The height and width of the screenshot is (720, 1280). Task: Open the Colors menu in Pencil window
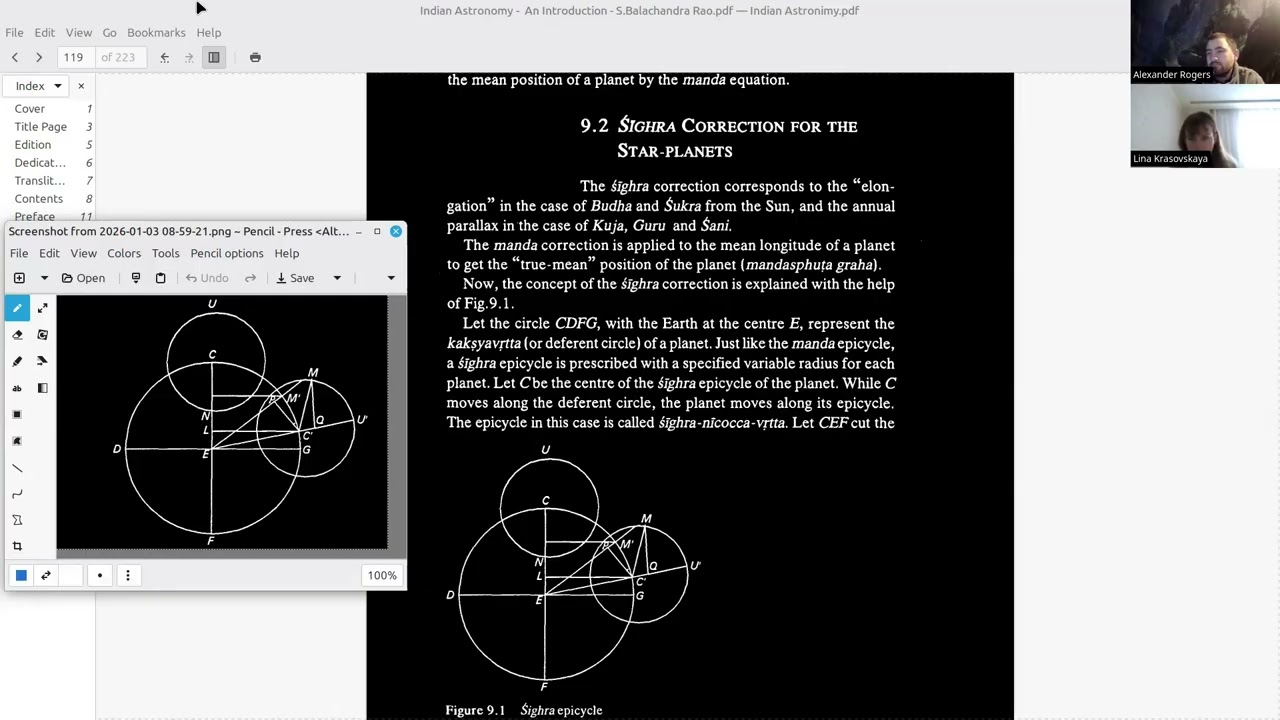tap(124, 253)
